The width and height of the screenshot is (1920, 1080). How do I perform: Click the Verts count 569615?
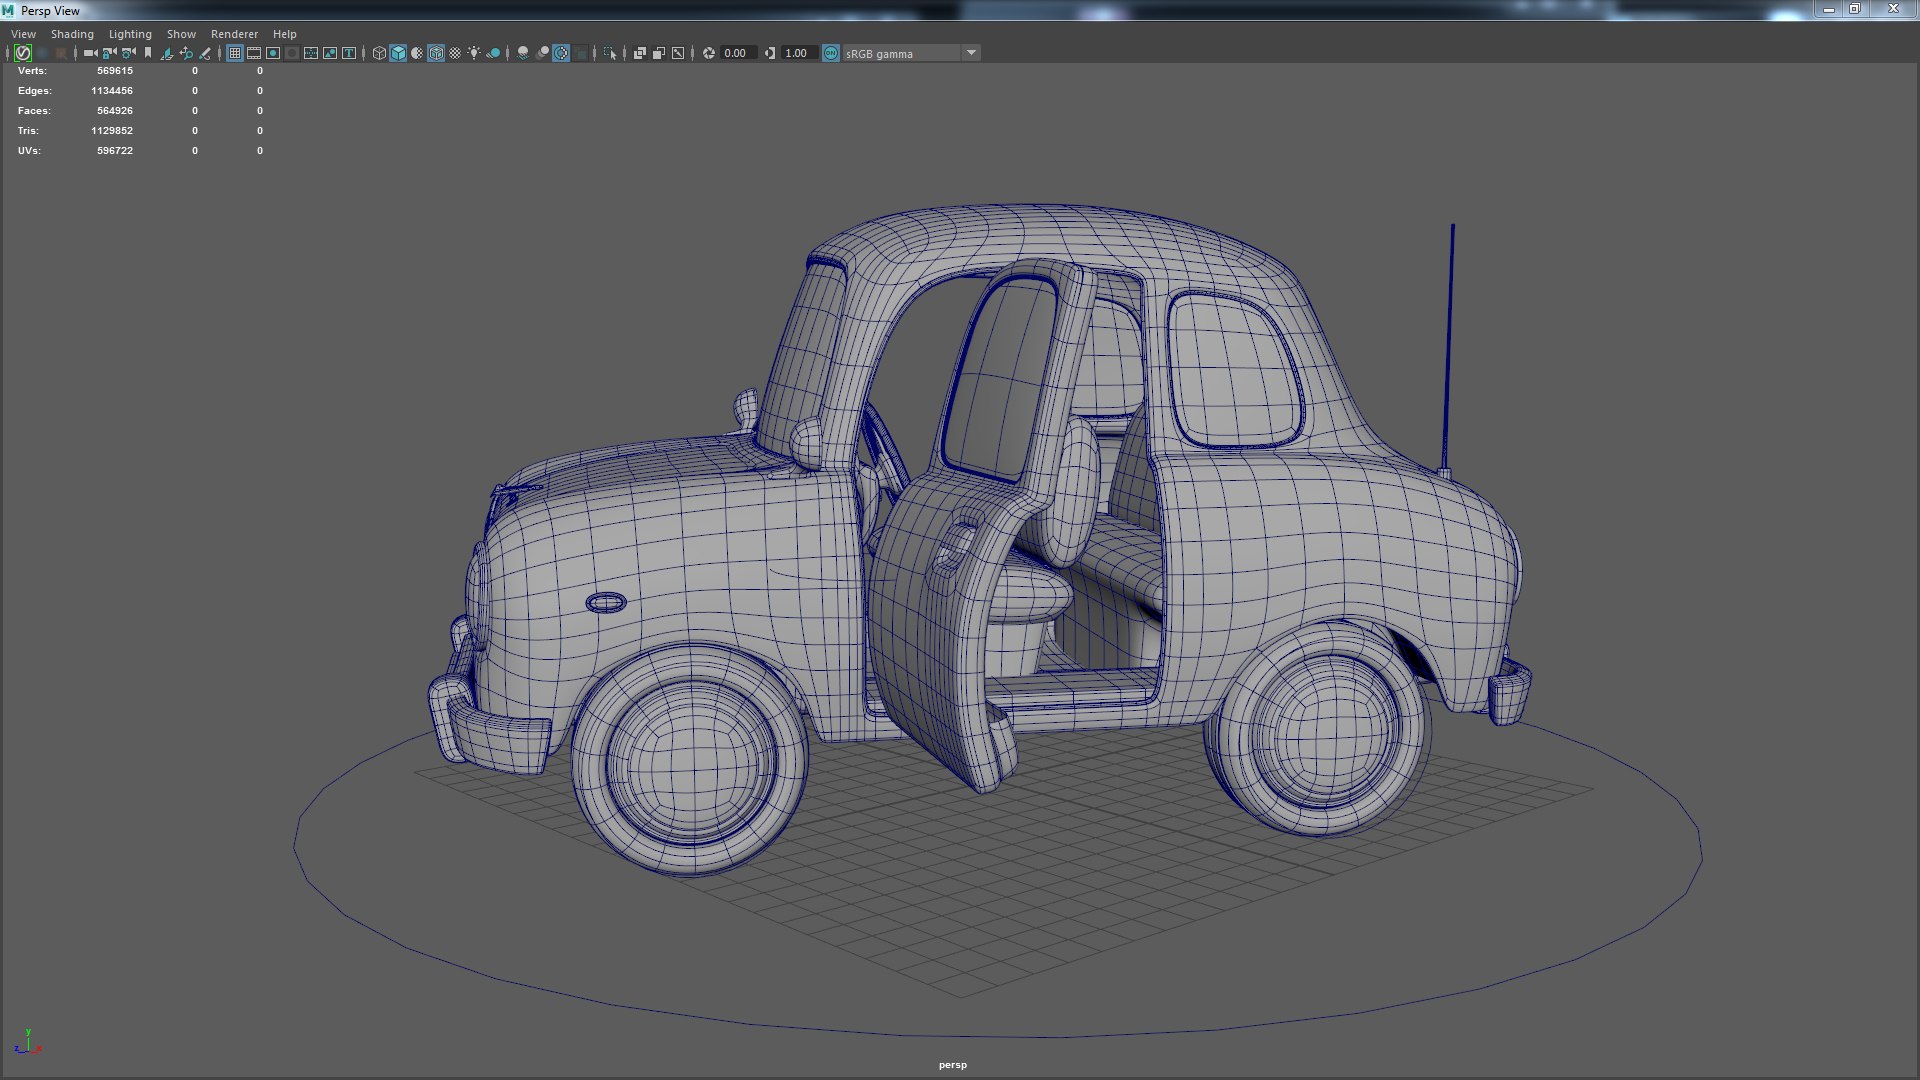point(115,71)
